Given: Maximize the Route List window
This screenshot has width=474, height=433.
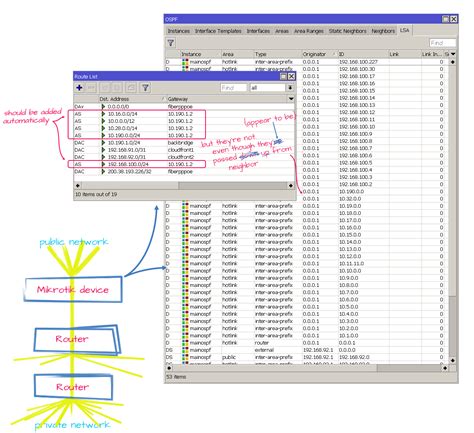Looking at the screenshot, I should (x=283, y=76).
